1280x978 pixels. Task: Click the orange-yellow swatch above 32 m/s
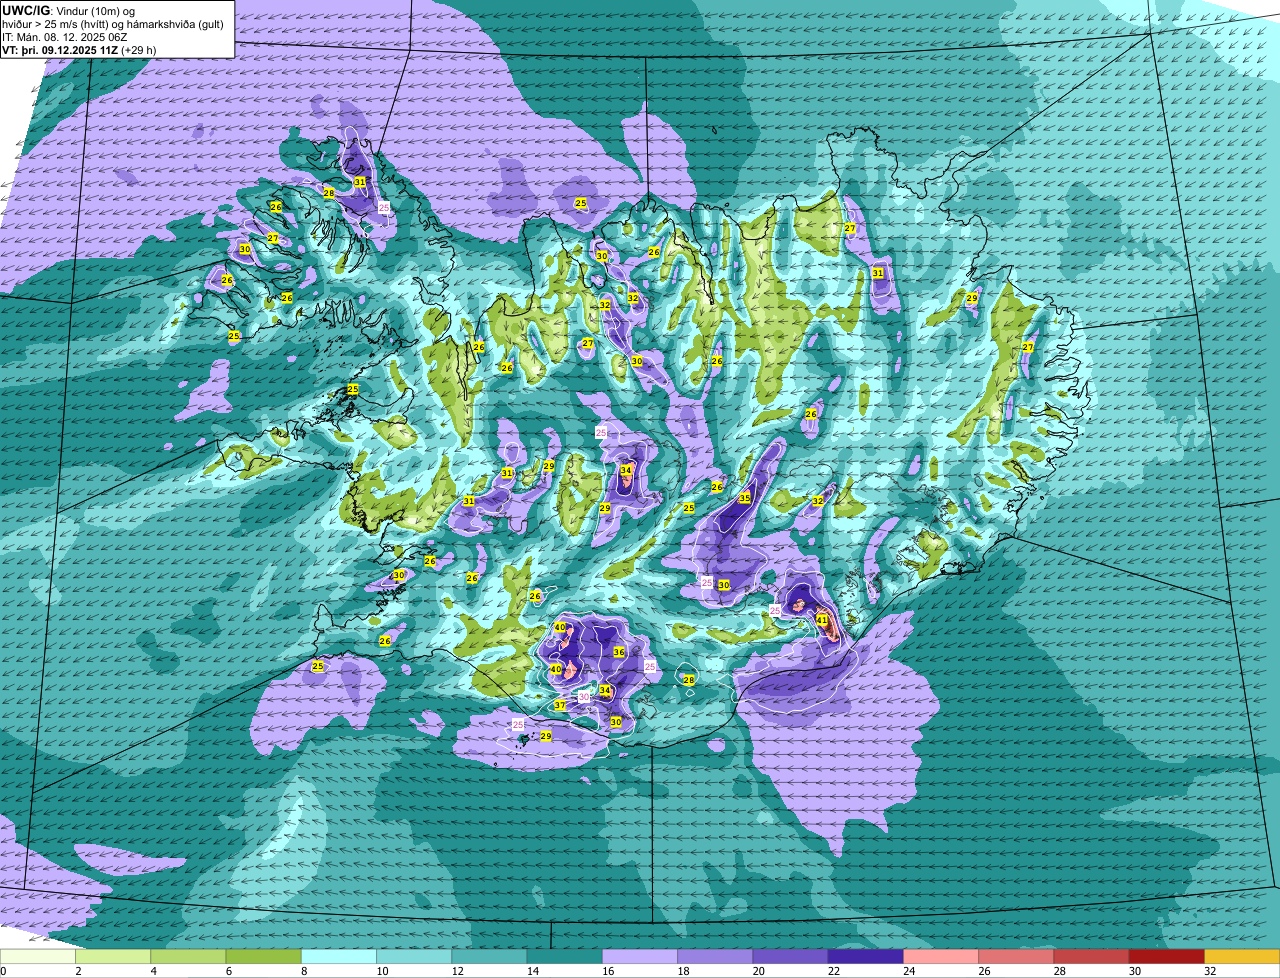(1242, 956)
